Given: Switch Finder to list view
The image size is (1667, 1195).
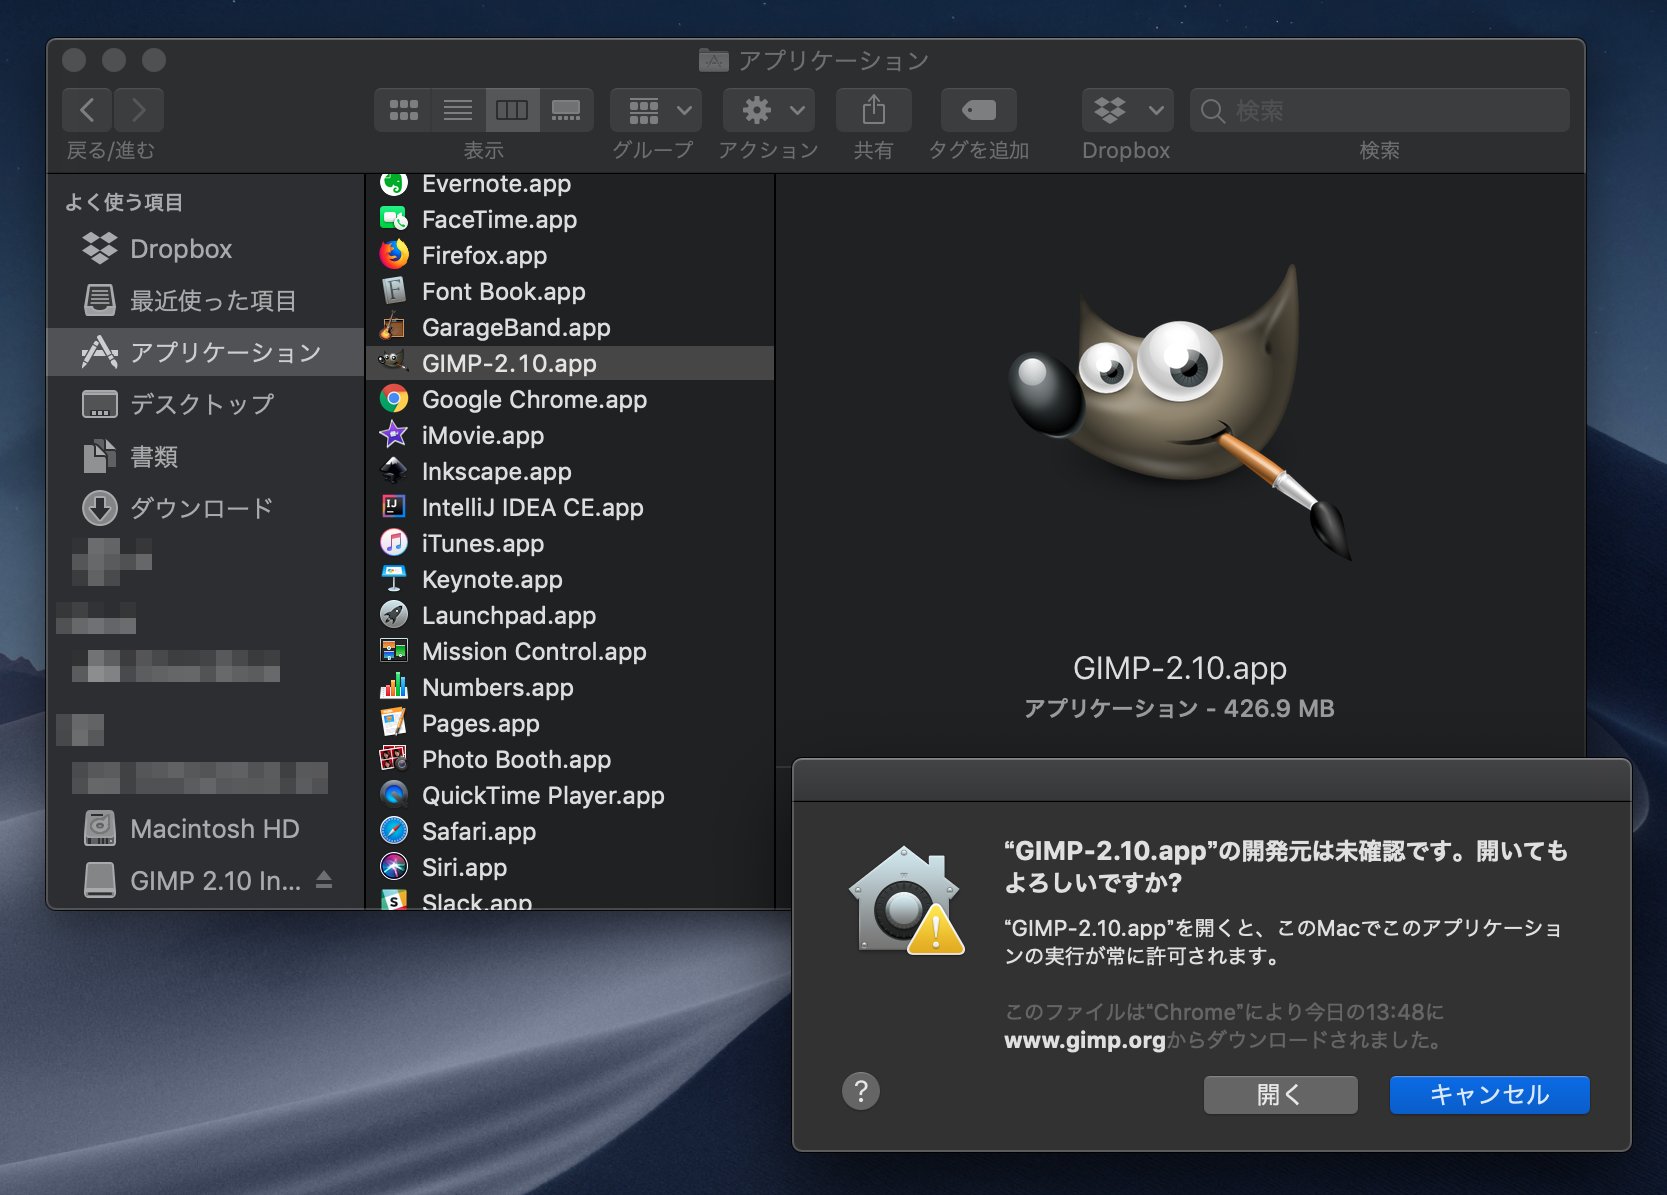Looking at the screenshot, I should pos(458,110).
